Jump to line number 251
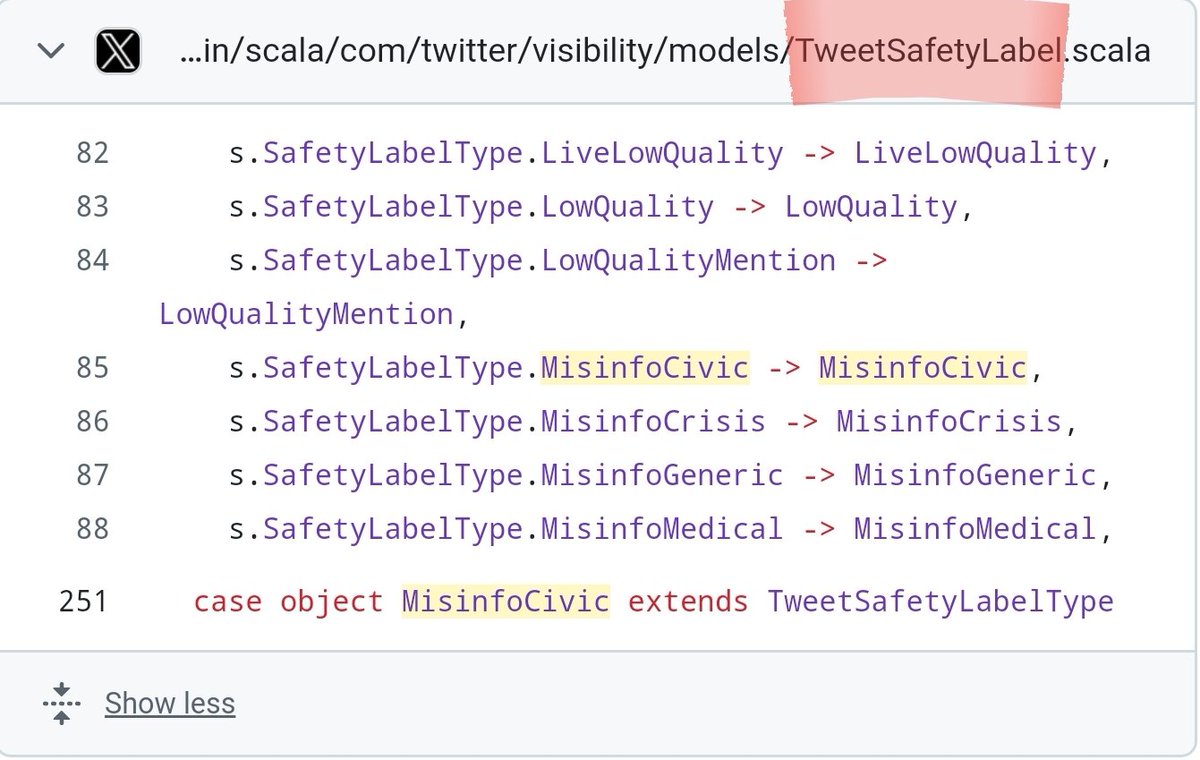Screen dimensions: 1200x760 pos(84,601)
